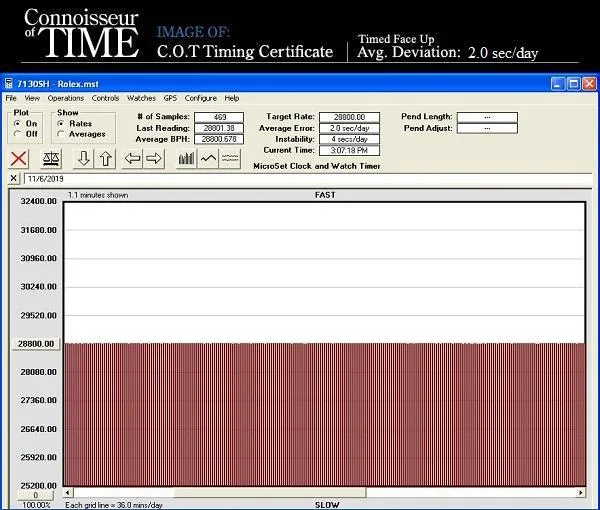This screenshot has width=600, height=510.
Task: Click the right arrow toolbar button
Action: tap(154, 158)
